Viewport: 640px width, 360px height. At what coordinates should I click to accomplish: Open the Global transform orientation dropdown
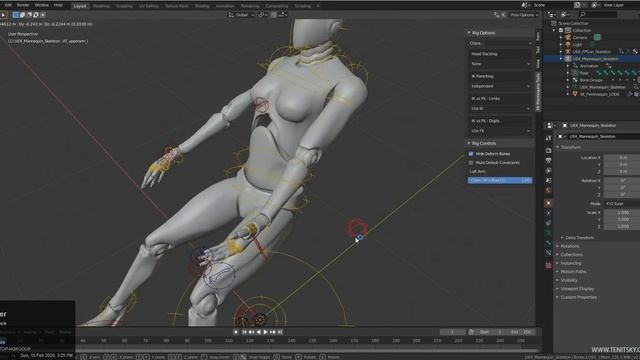pos(241,15)
